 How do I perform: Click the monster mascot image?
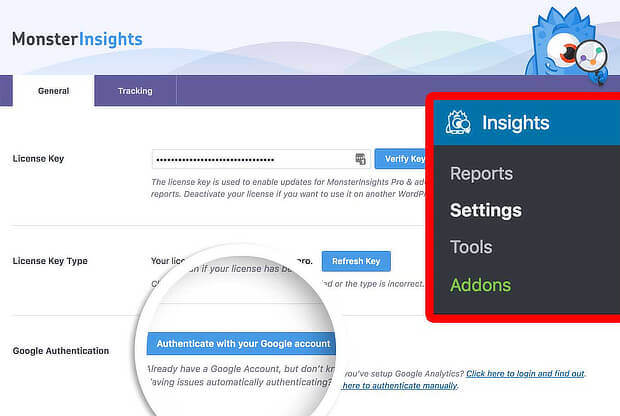tap(566, 44)
